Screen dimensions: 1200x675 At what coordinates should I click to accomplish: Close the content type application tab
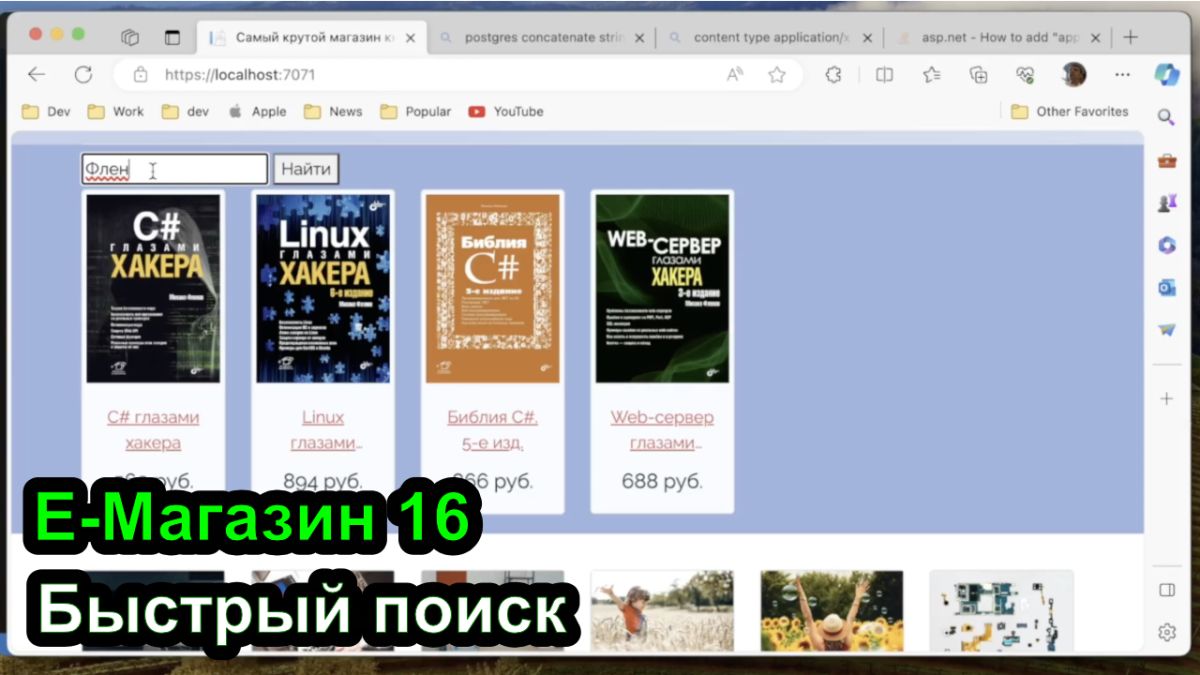coord(867,38)
